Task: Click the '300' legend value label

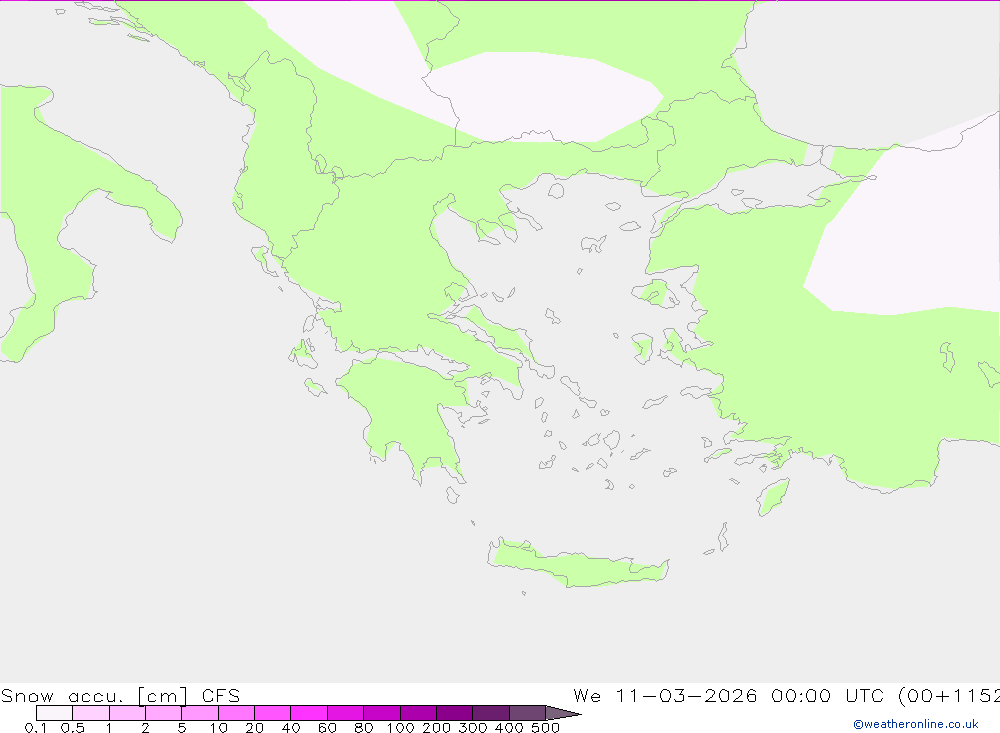Action: [473, 728]
